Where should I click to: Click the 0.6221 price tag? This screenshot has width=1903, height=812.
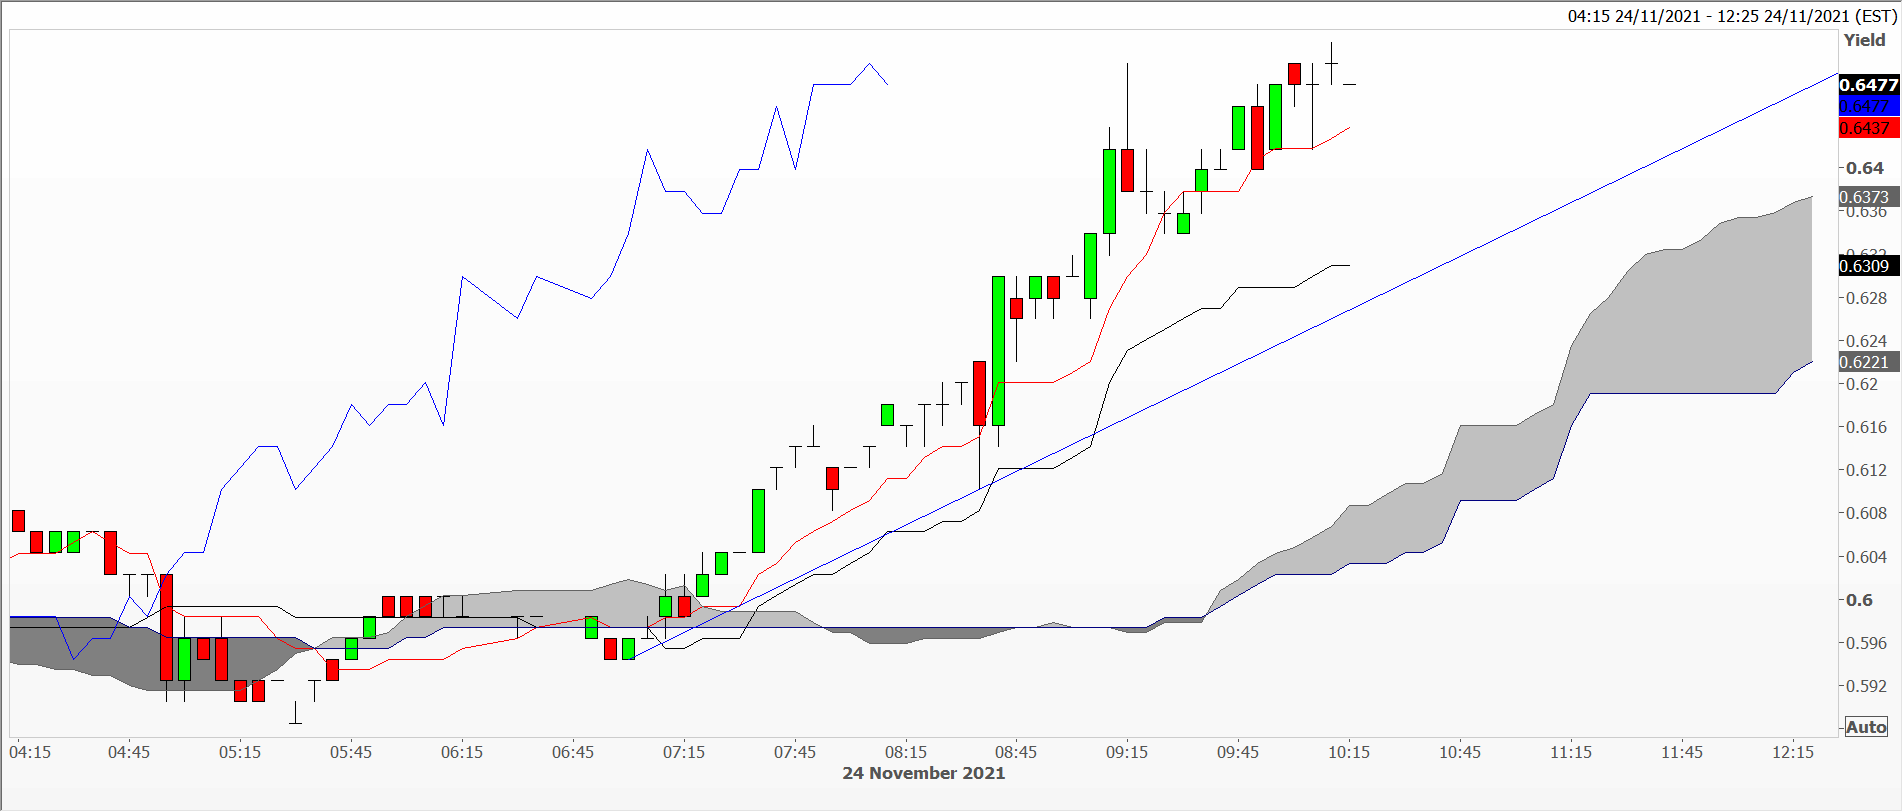(x=1869, y=362)
